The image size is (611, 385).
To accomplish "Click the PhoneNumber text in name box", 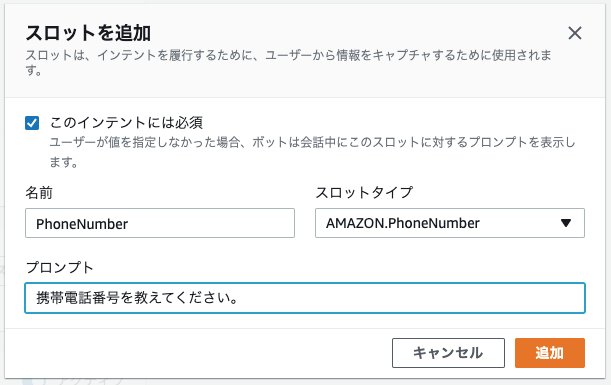I will 82,224.
